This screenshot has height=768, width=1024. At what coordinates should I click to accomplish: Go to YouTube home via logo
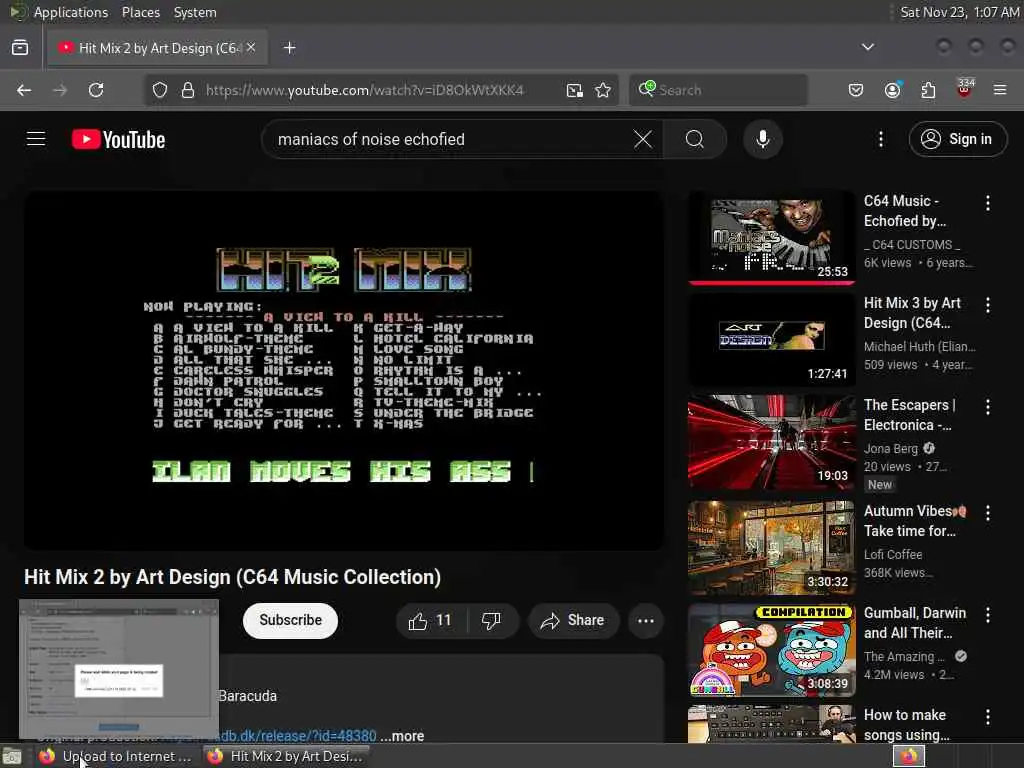click(118, 140)
